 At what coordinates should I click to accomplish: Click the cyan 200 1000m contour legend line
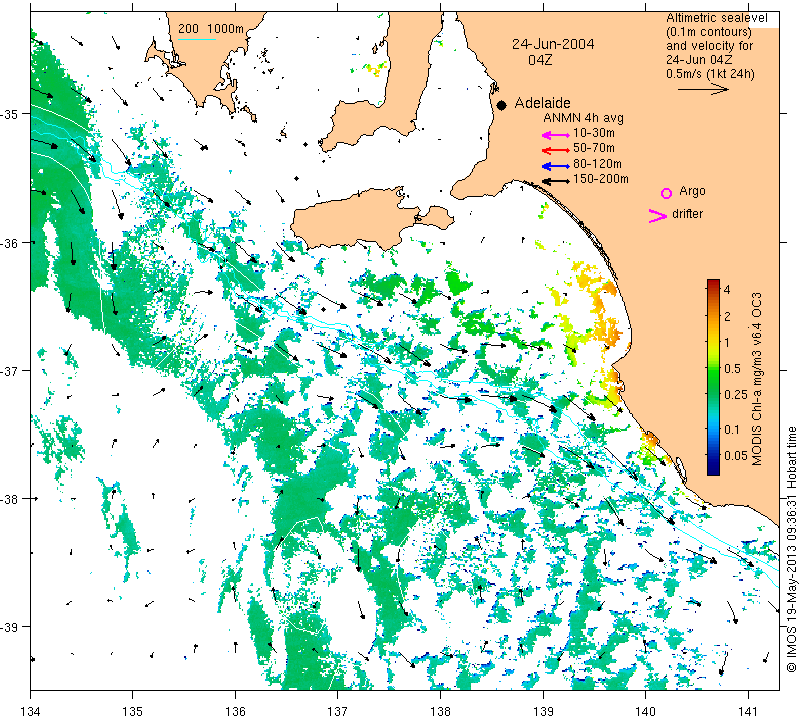(196, 39)
